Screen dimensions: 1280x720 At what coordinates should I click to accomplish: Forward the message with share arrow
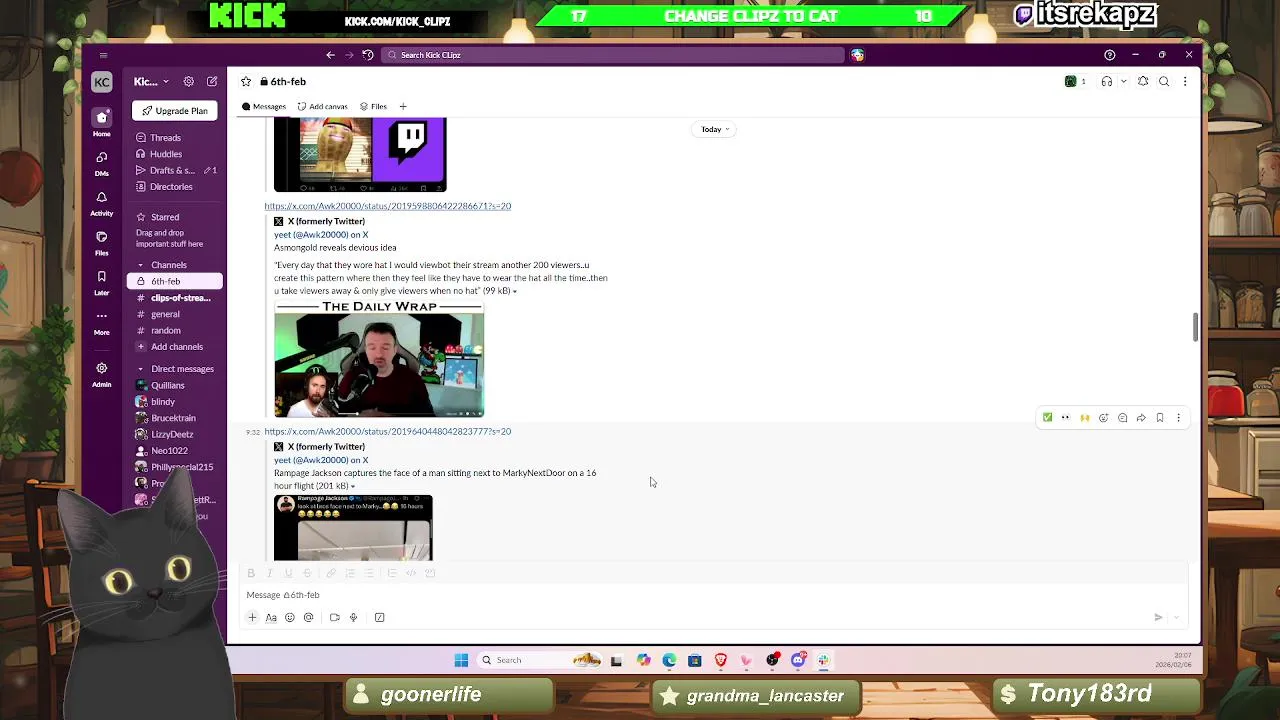tap(1141, 418)
